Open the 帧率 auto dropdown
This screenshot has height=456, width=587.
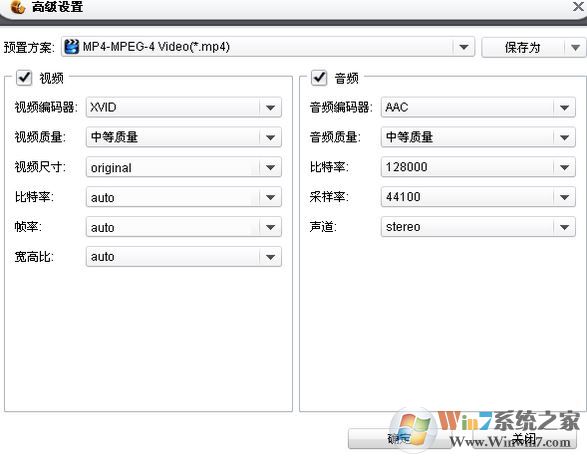click(x=183, y=227)
